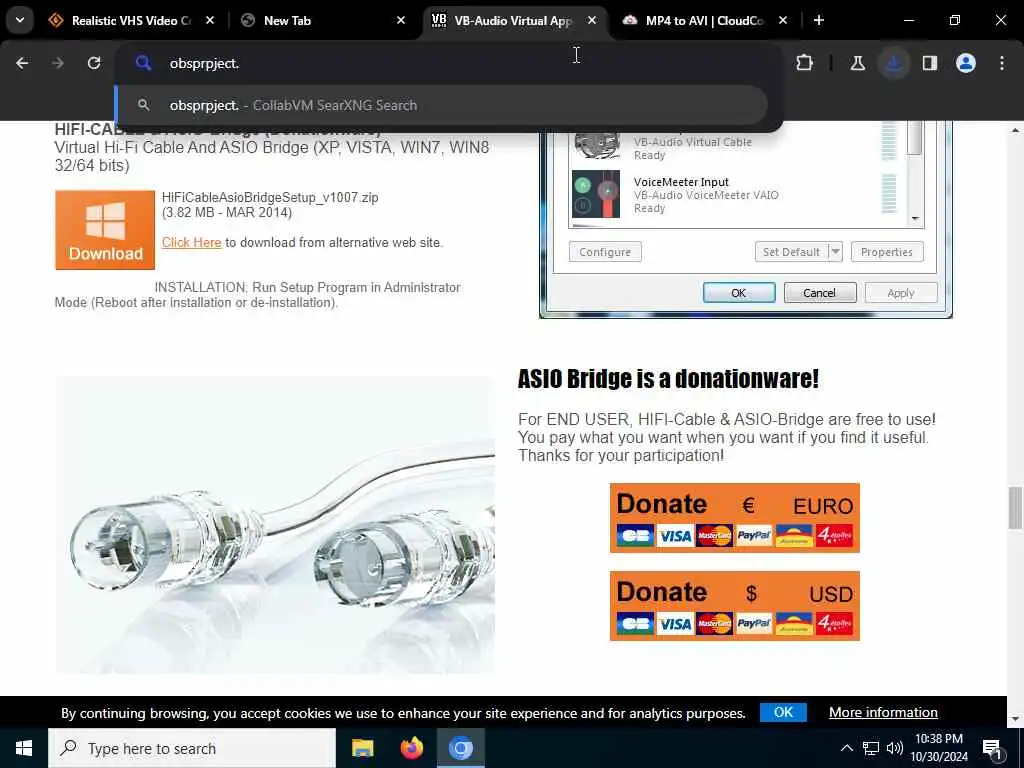Screen dimensions: 1024x768
Task: Launch Firefox from the taskbar
Action: tap(411, 748)
